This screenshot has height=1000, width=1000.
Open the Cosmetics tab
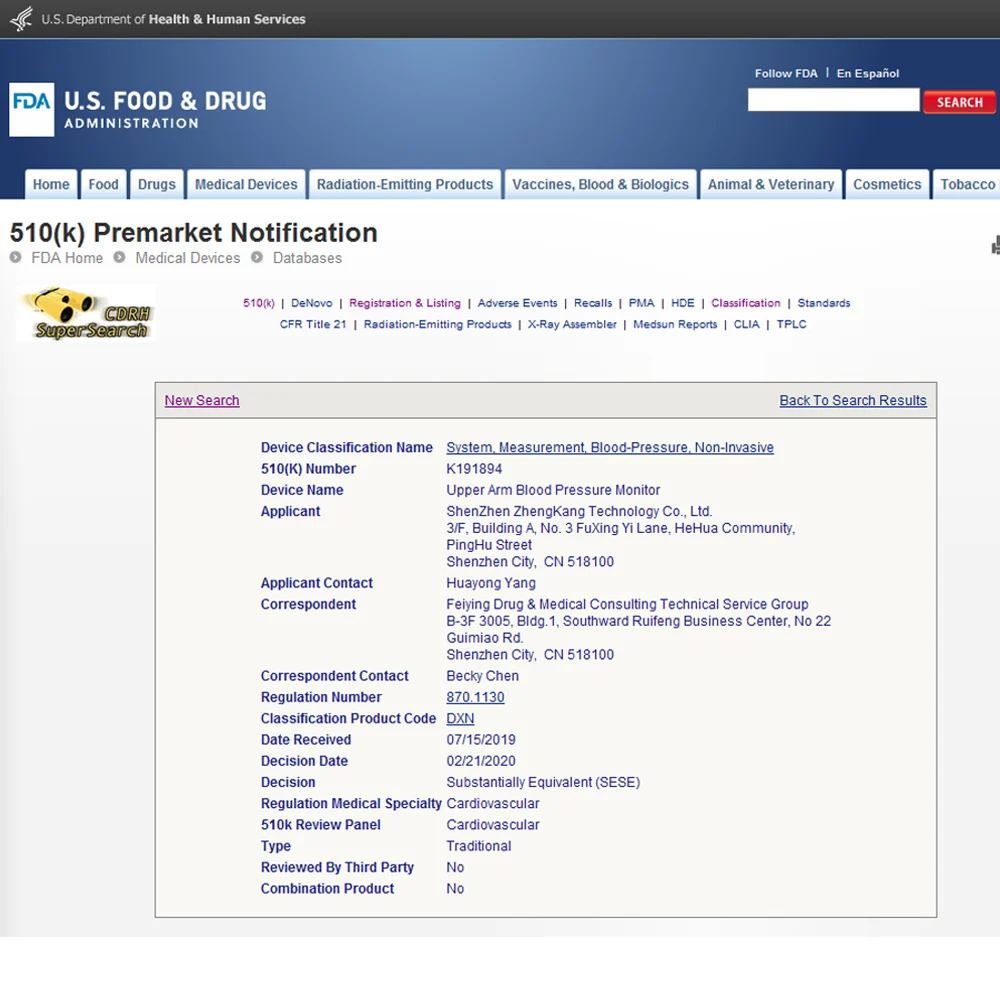[887, 184]
